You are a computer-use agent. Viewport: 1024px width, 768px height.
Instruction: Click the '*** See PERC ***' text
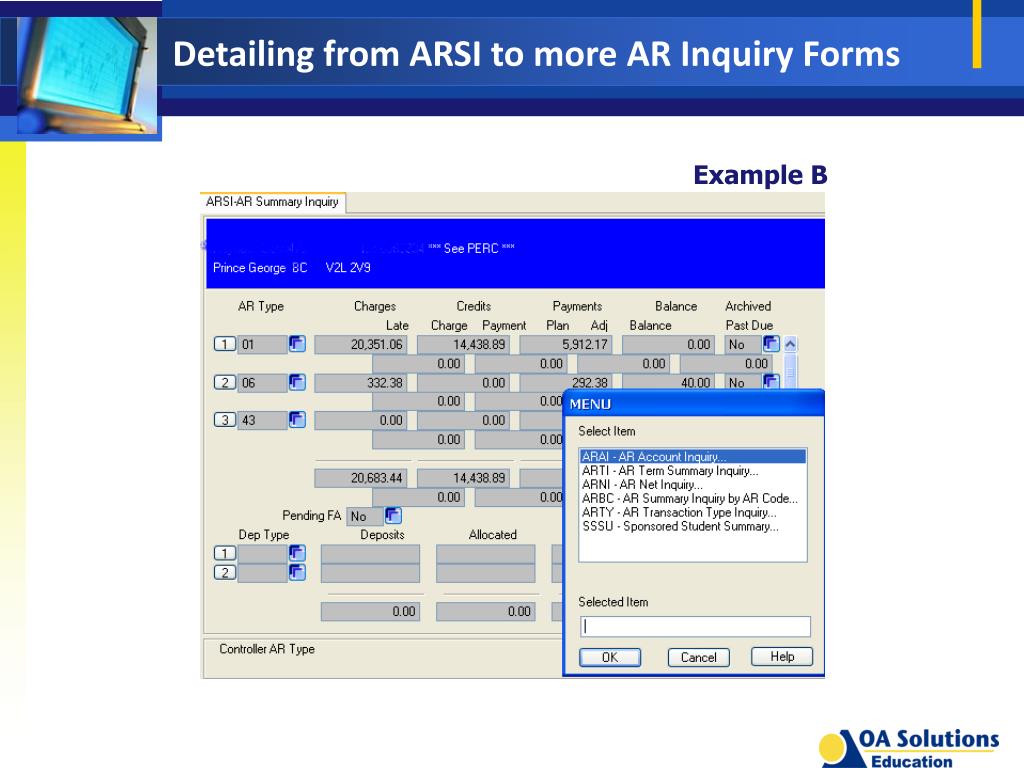point(472,248)
